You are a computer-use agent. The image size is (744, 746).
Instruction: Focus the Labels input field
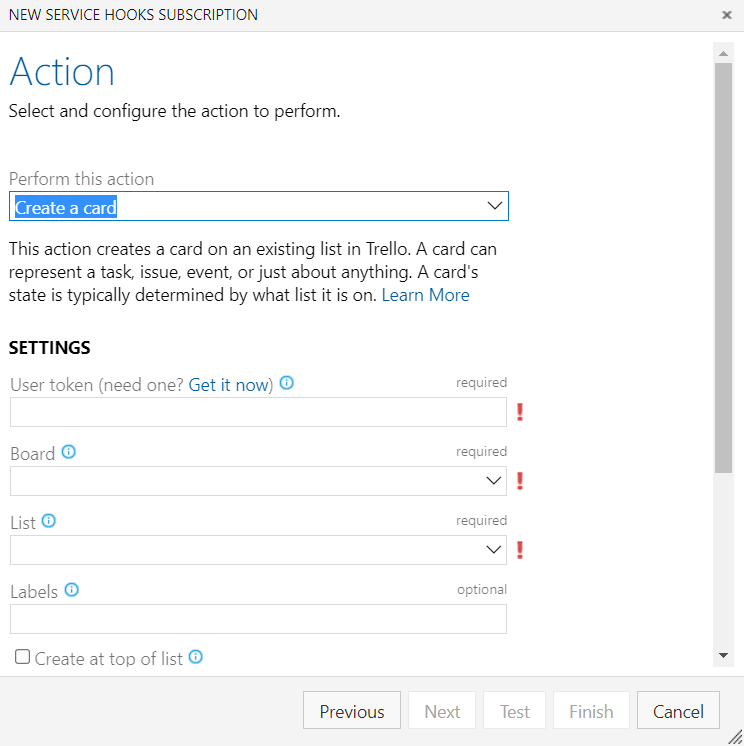coord(258,619)
